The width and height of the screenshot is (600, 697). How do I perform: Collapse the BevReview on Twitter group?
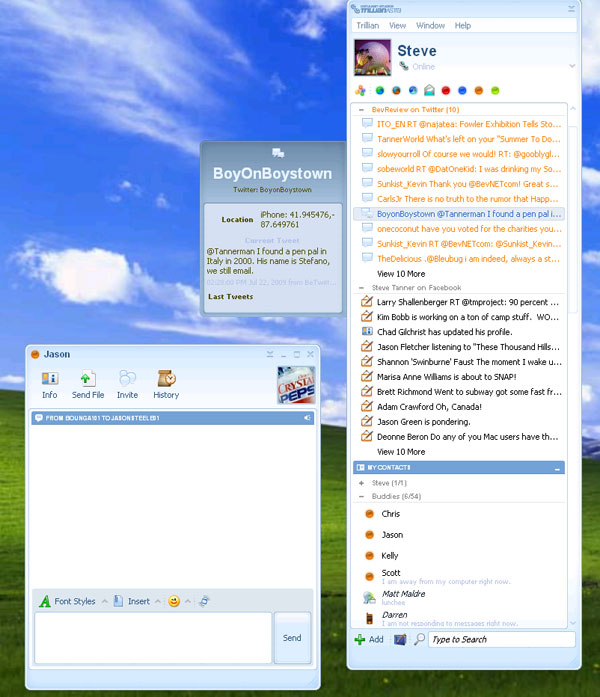[361, 110]
